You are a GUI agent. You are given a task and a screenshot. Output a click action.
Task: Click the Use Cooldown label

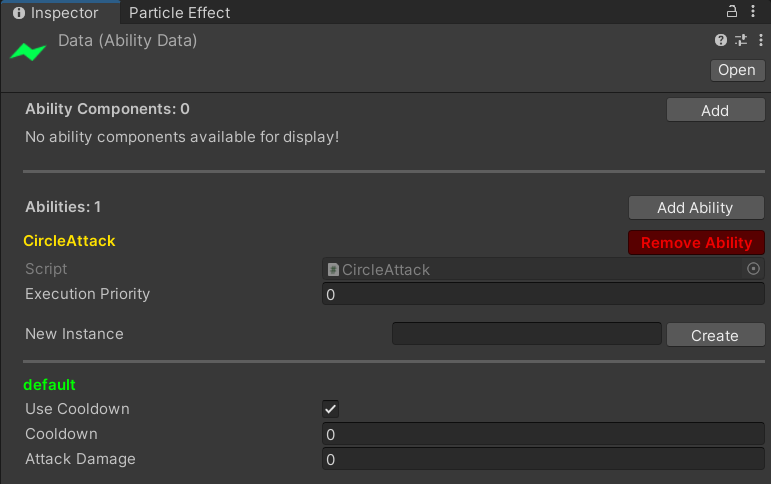tap(77, 409)
